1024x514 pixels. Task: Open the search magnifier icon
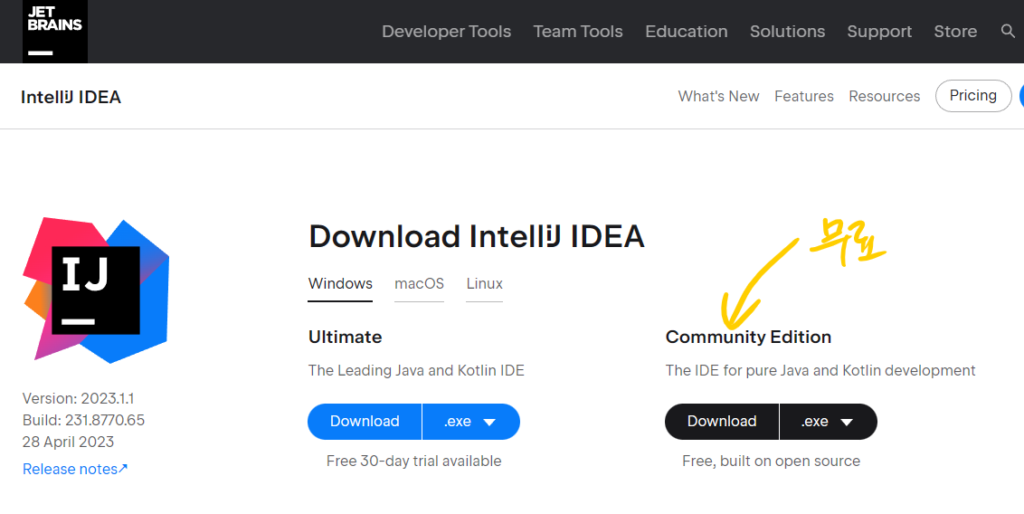coord(1008,31)
